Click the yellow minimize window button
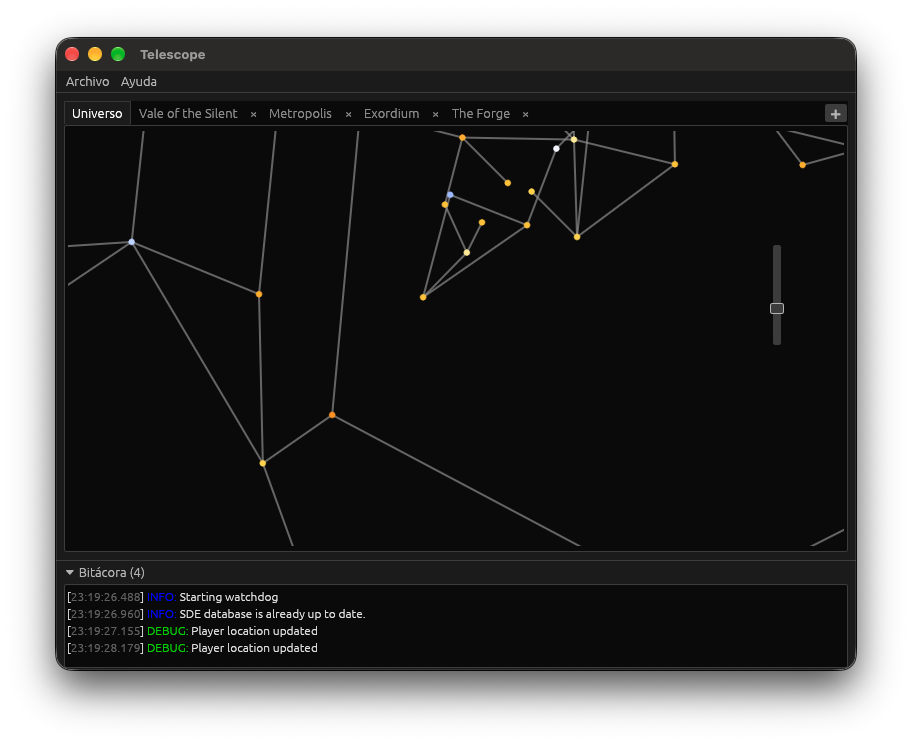 pyautogui.click(x=95, y=54)
